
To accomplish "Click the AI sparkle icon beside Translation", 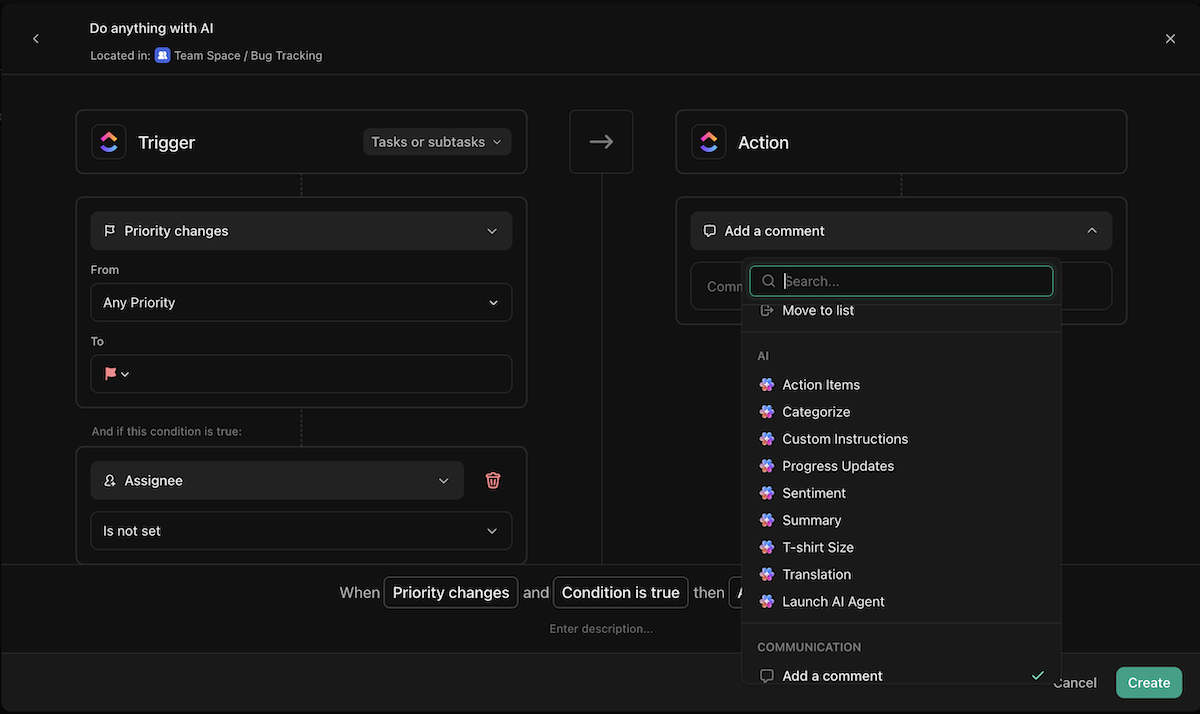I will tap(766, 574).
